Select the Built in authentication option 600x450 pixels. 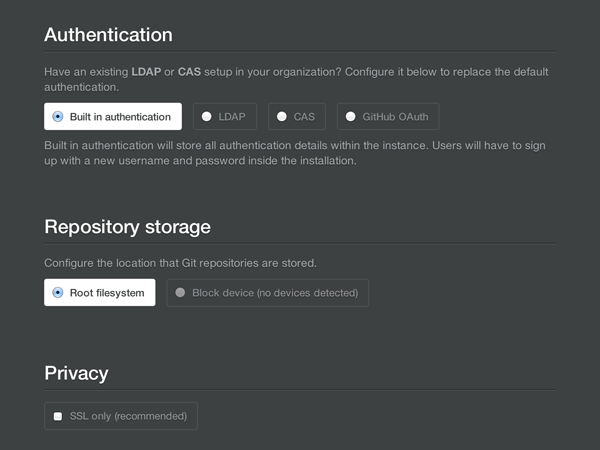113,116
